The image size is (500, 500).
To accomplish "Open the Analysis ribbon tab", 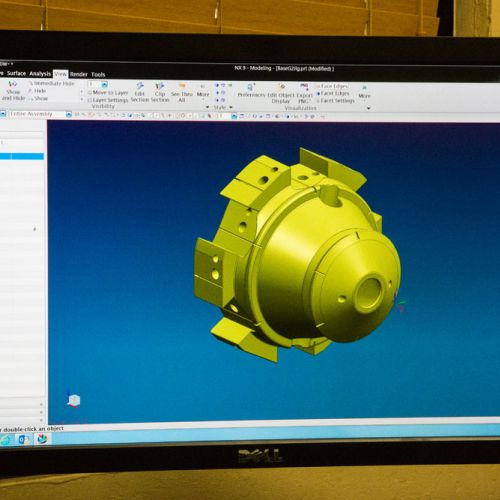I will pyautogui.click(x=40, y=74).
